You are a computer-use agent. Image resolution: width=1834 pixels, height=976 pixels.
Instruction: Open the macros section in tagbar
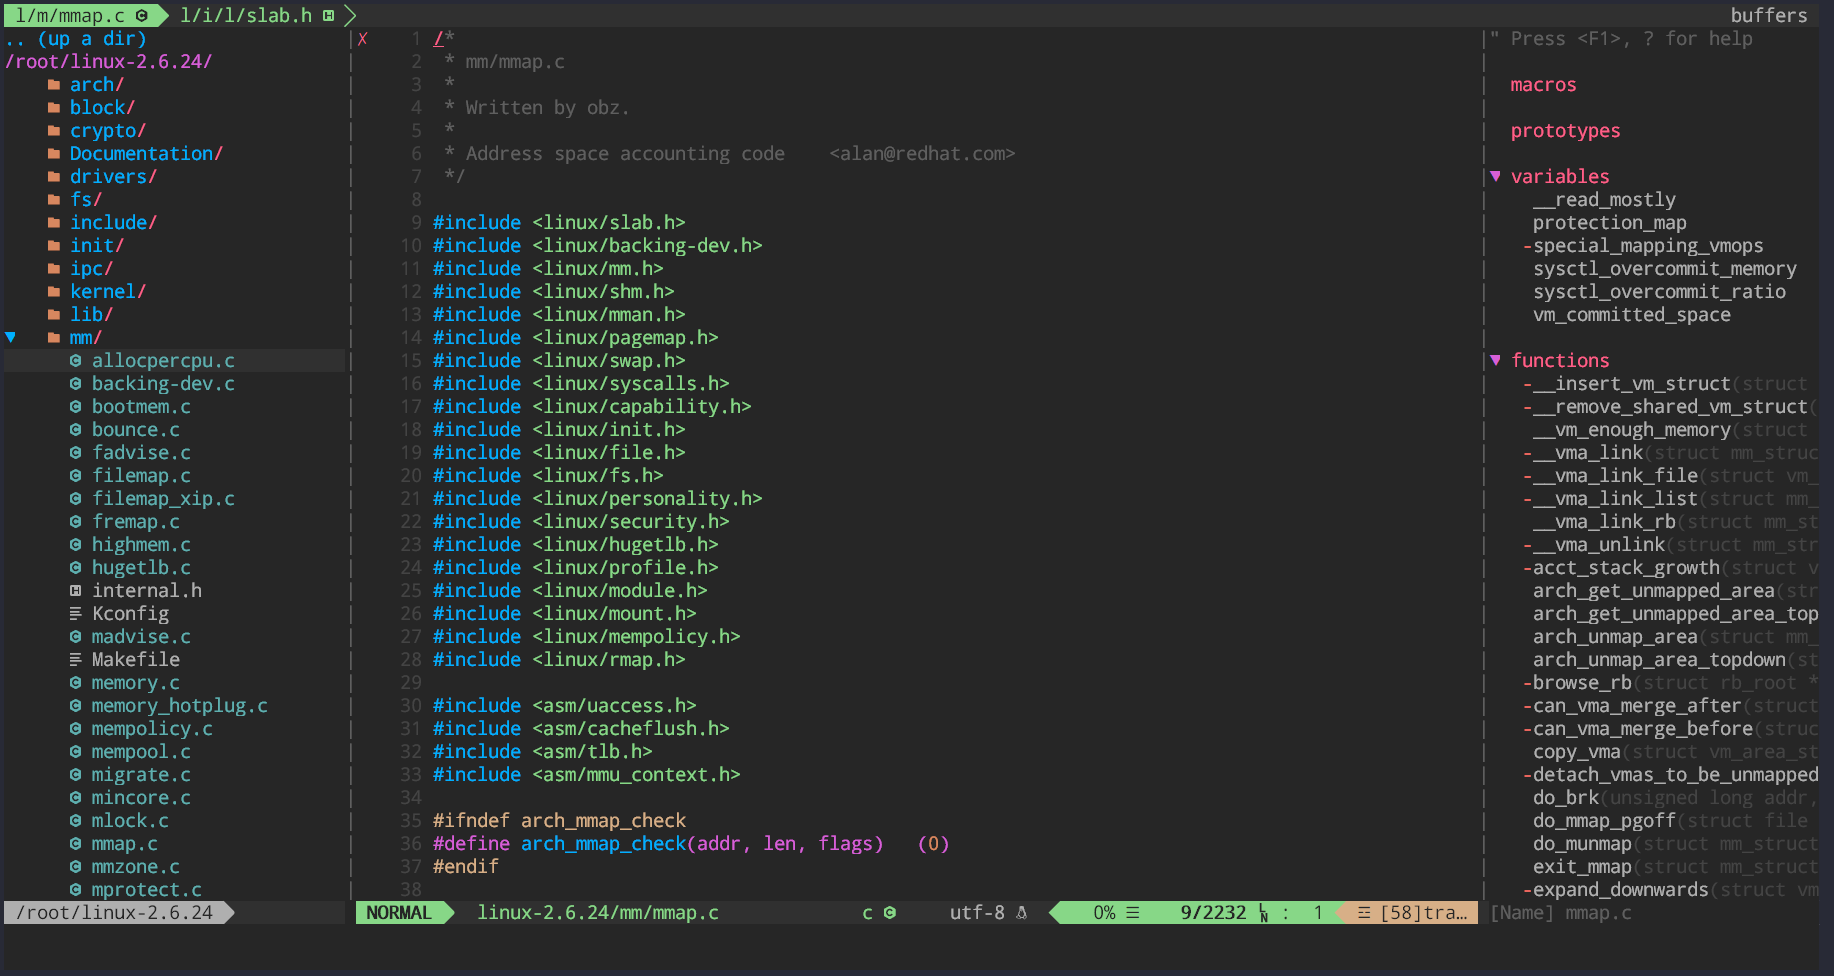[x=1543, y=85]
